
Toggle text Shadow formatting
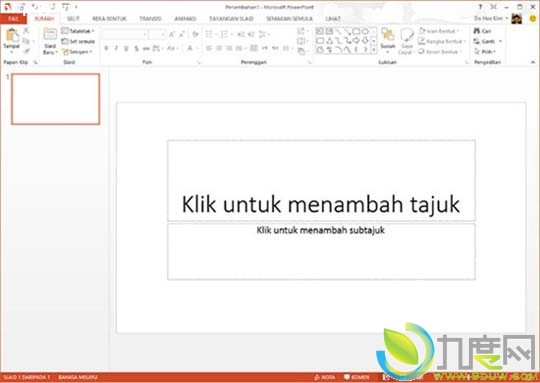click(136, 49)
